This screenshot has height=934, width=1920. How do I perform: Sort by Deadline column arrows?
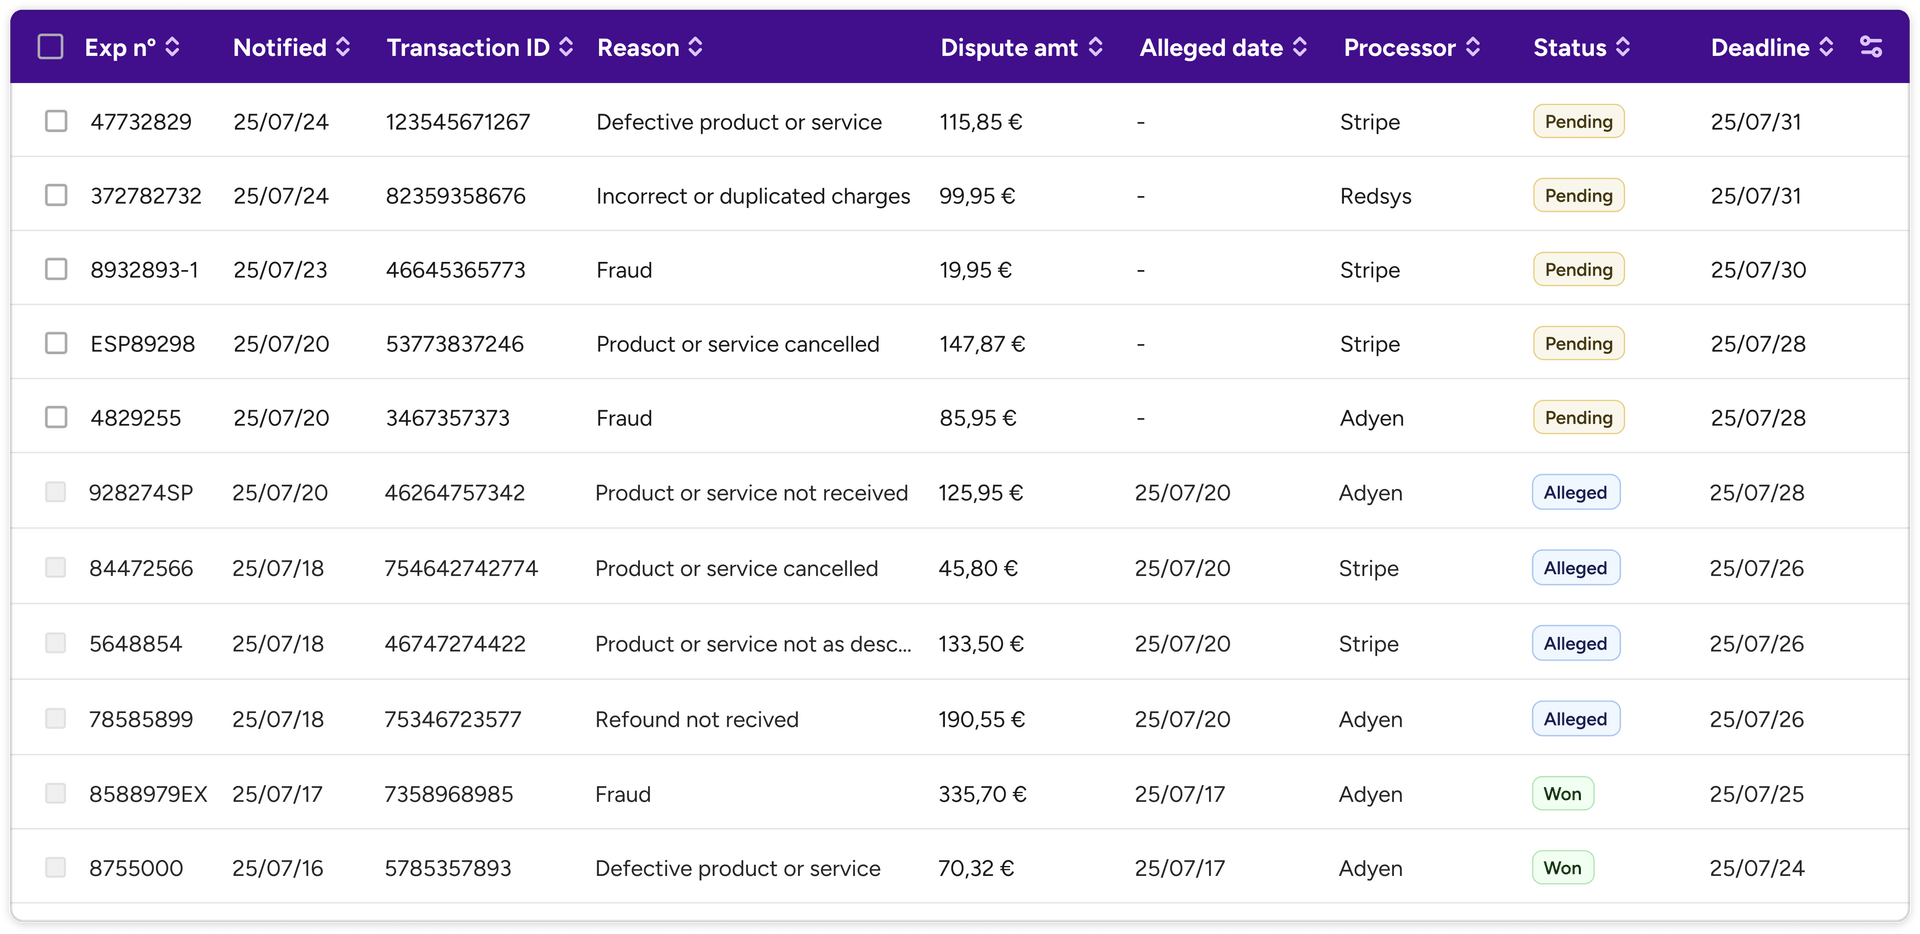[x=1826, y=47]
